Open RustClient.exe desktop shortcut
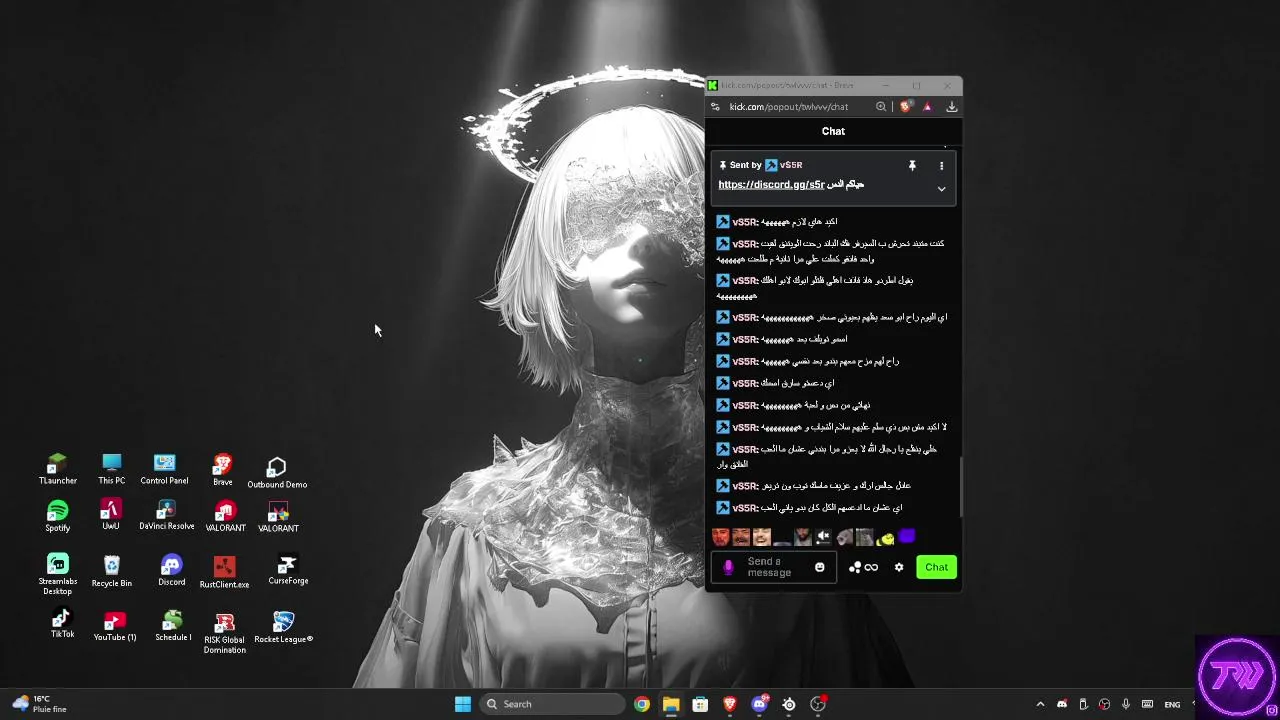The height and width of the screenshot is (720, 1280). [x=224, y=572]
